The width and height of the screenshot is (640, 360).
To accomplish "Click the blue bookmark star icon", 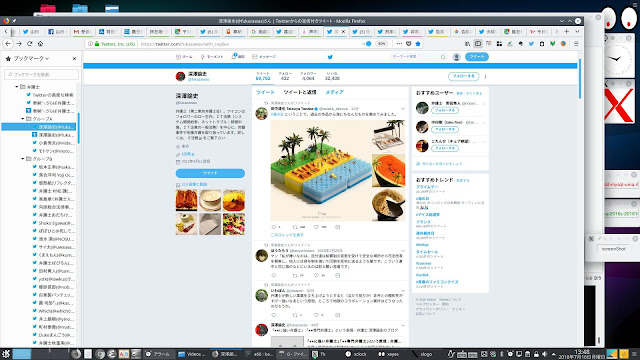I will pos(418,44).
